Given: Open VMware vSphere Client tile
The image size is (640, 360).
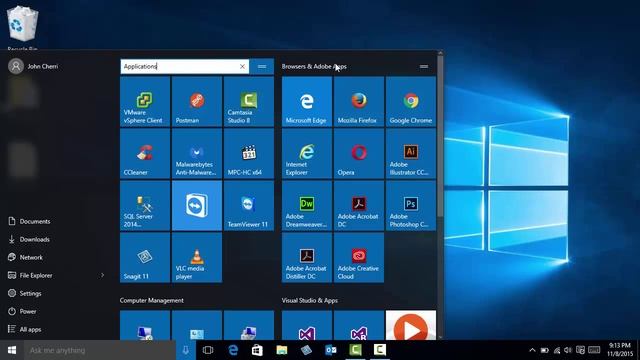Looking at the screenshot, I should [145, 101].
